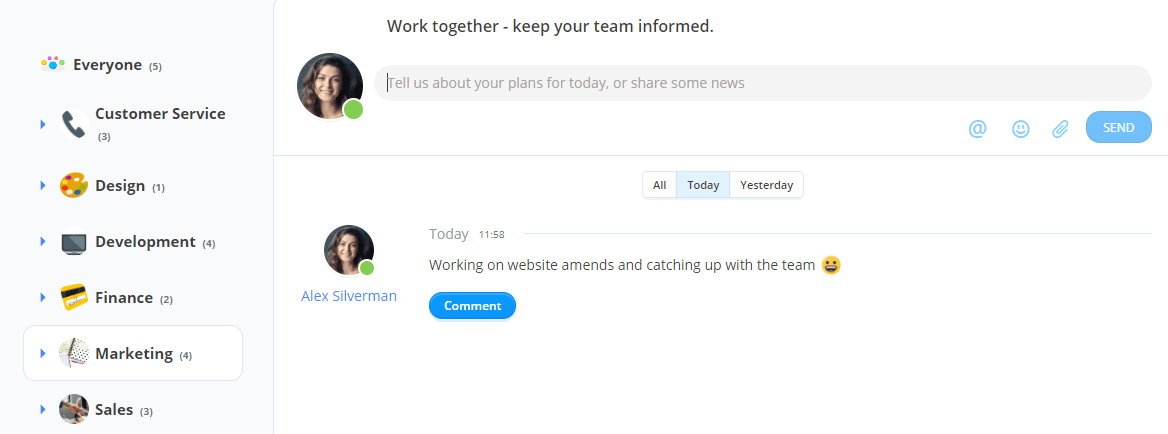Screen dimensions: 1168x434
Task: Click the Finance credit card icon
Action: (74, 298)
